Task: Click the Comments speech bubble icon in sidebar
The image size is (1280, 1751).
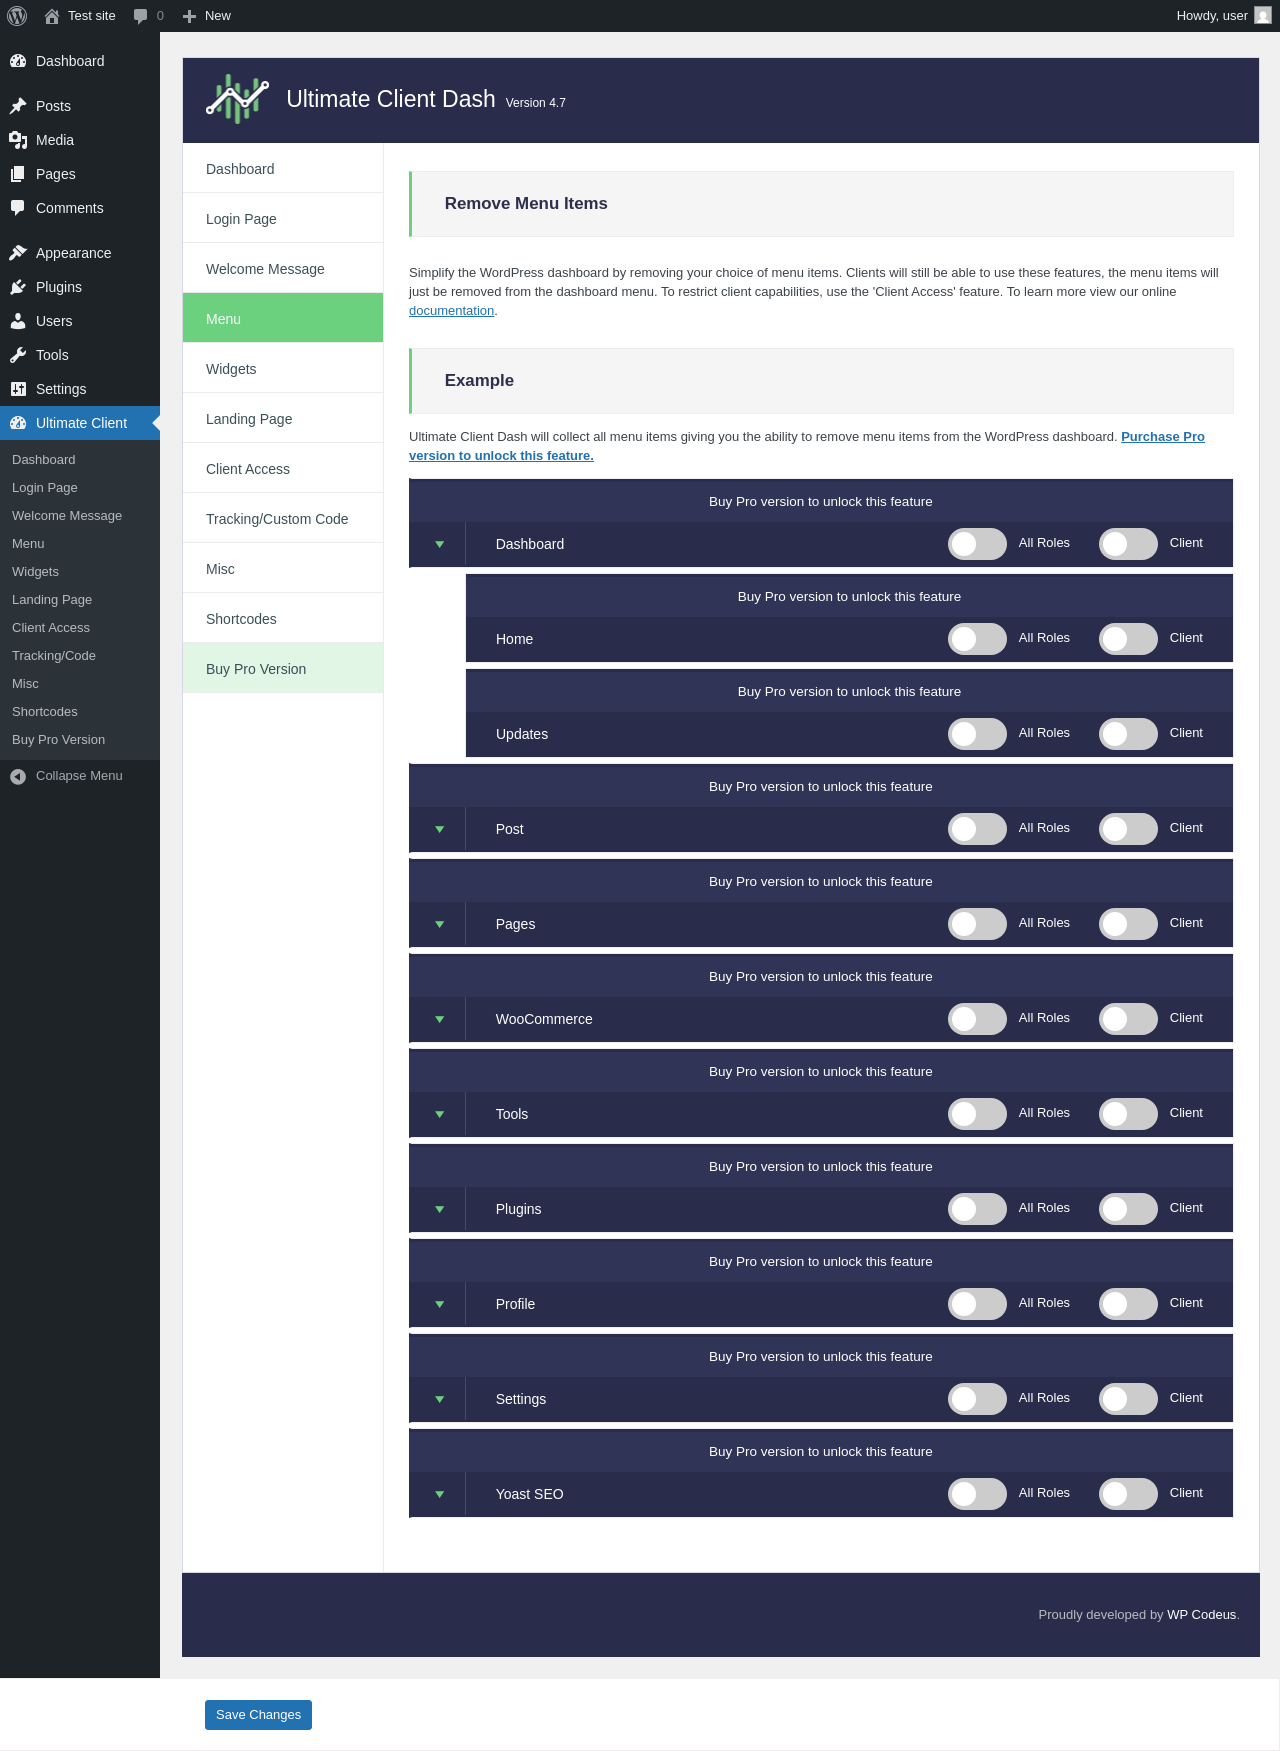Action: [x=18, y=208]
